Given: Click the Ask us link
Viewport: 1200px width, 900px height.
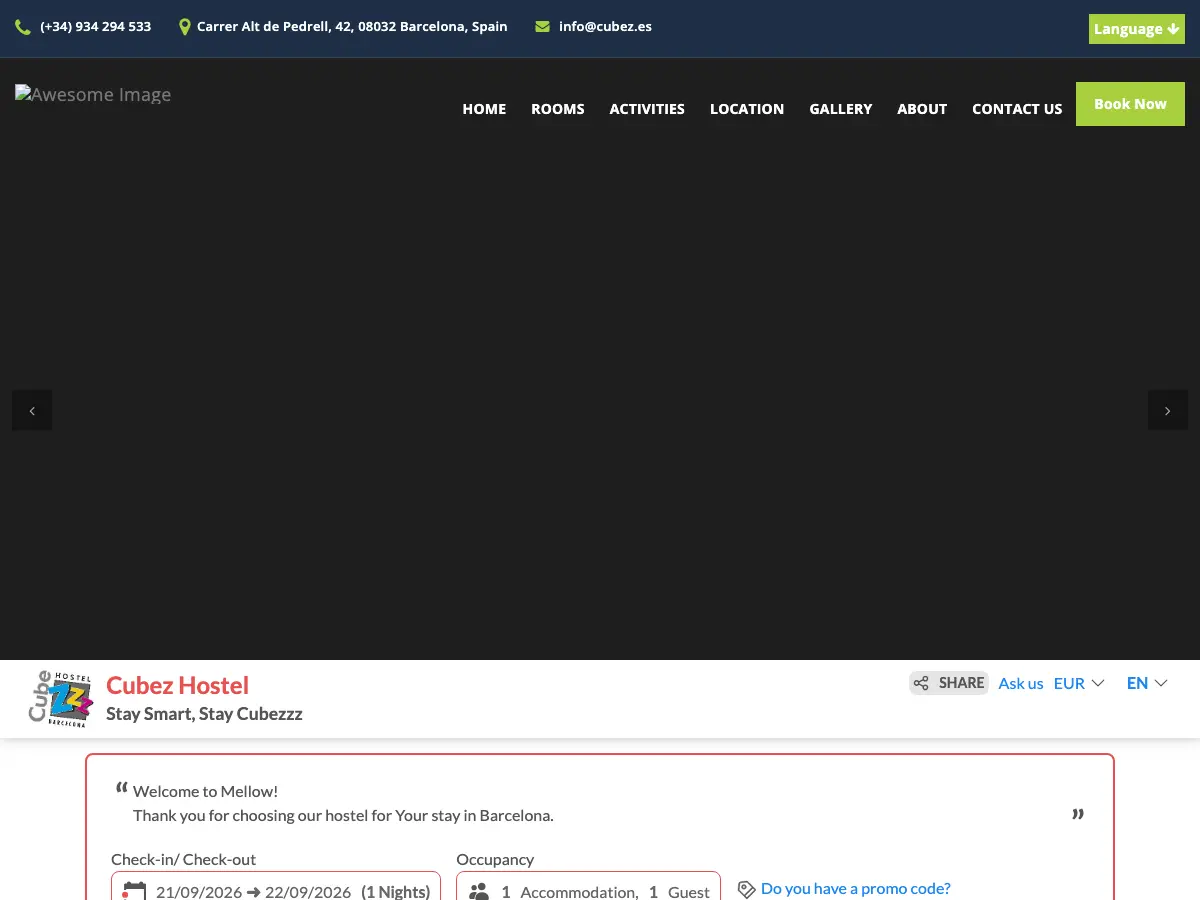Looking at the screenshot, I should point(1021,683).
